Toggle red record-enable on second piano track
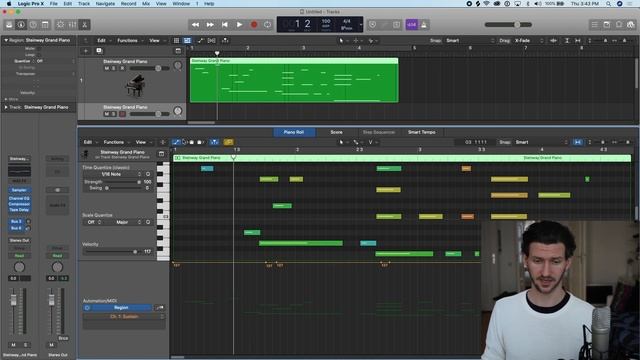 tap(122, 114)
